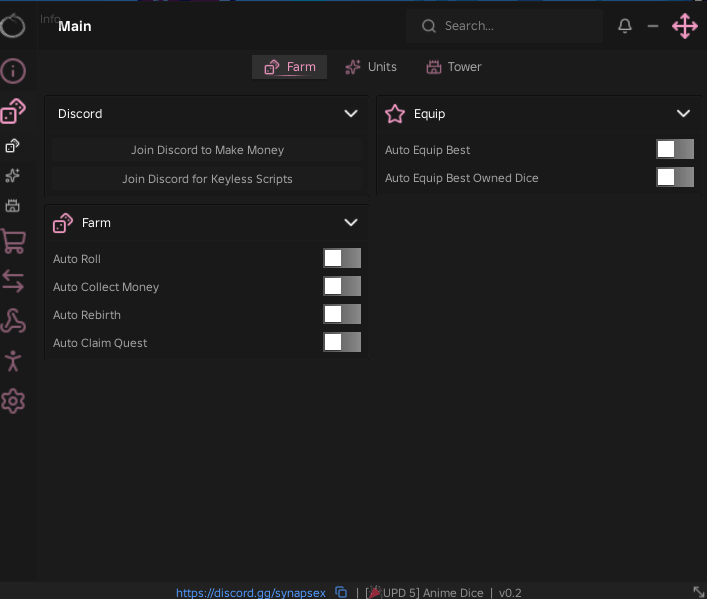Open the shopping cart sidebar icon
The width and height of the screenshot is (707, 599).
[x=13, y=241]
